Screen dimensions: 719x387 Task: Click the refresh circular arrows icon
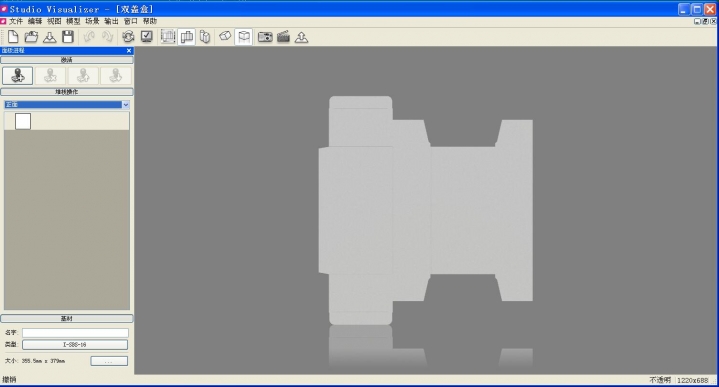pos(128,37)
